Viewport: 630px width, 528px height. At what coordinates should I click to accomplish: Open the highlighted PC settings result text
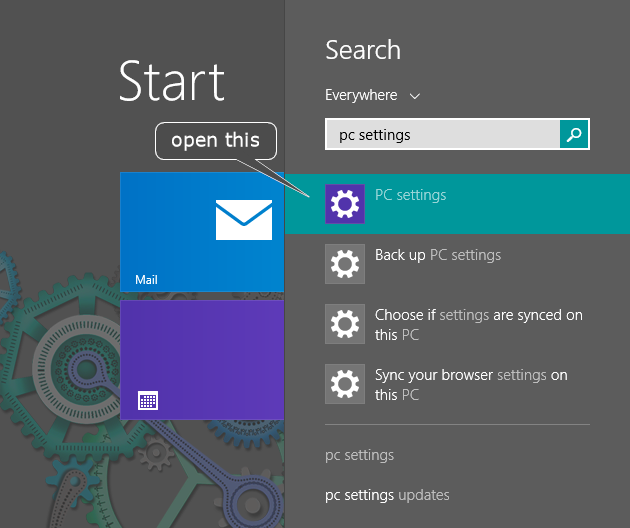click(x=410, y=195)
